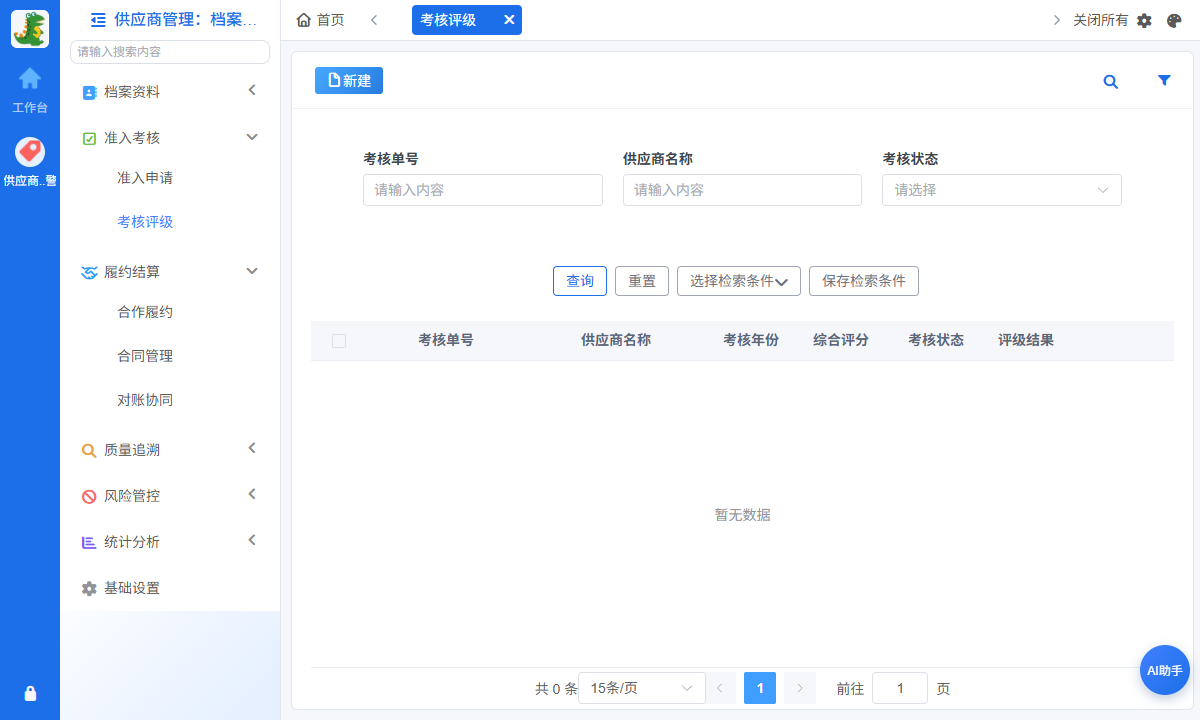Expand the 质量追溯 menu chevron
The image size is (1200, 720).
(x=252, y=448)
